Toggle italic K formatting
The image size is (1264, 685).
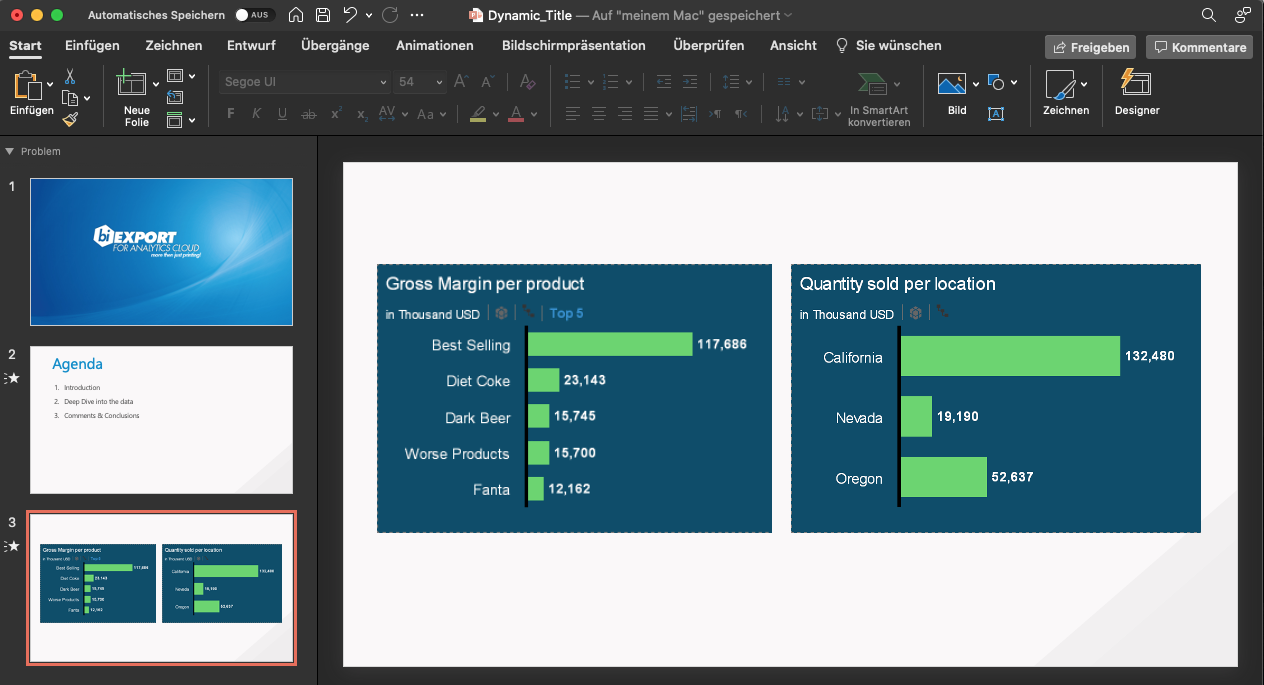click(257, 114)
